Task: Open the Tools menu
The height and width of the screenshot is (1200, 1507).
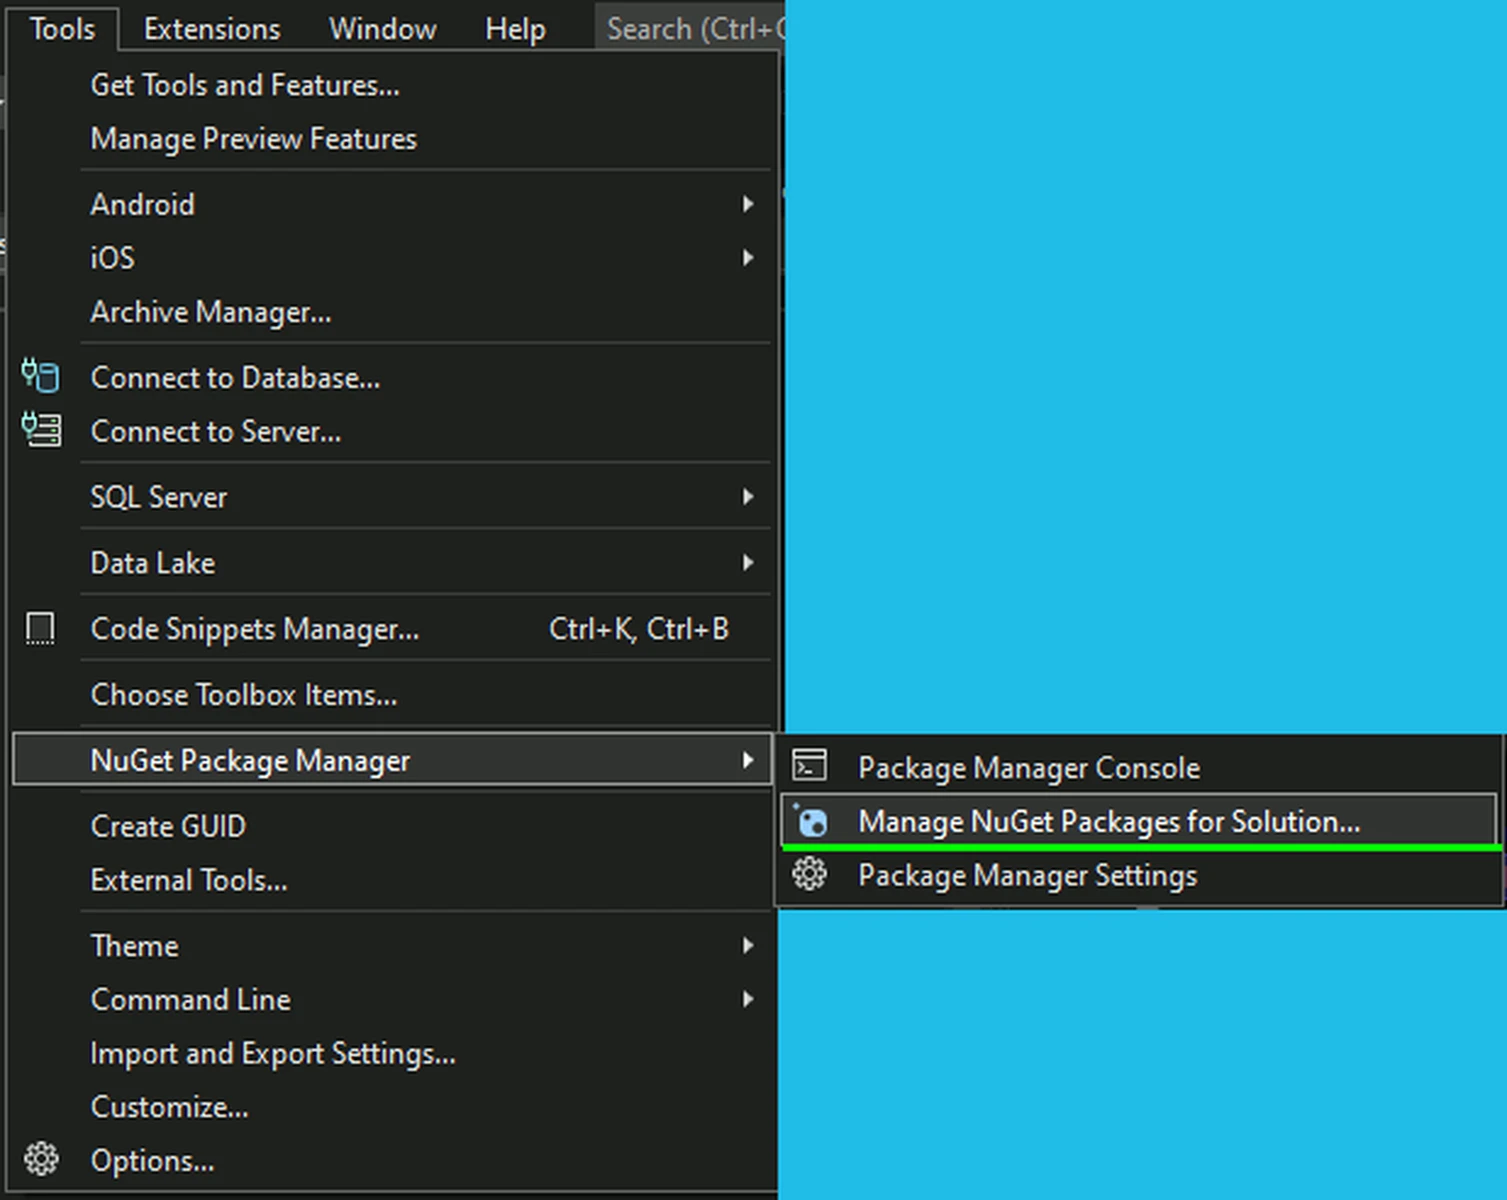Action: coord(62,28)
